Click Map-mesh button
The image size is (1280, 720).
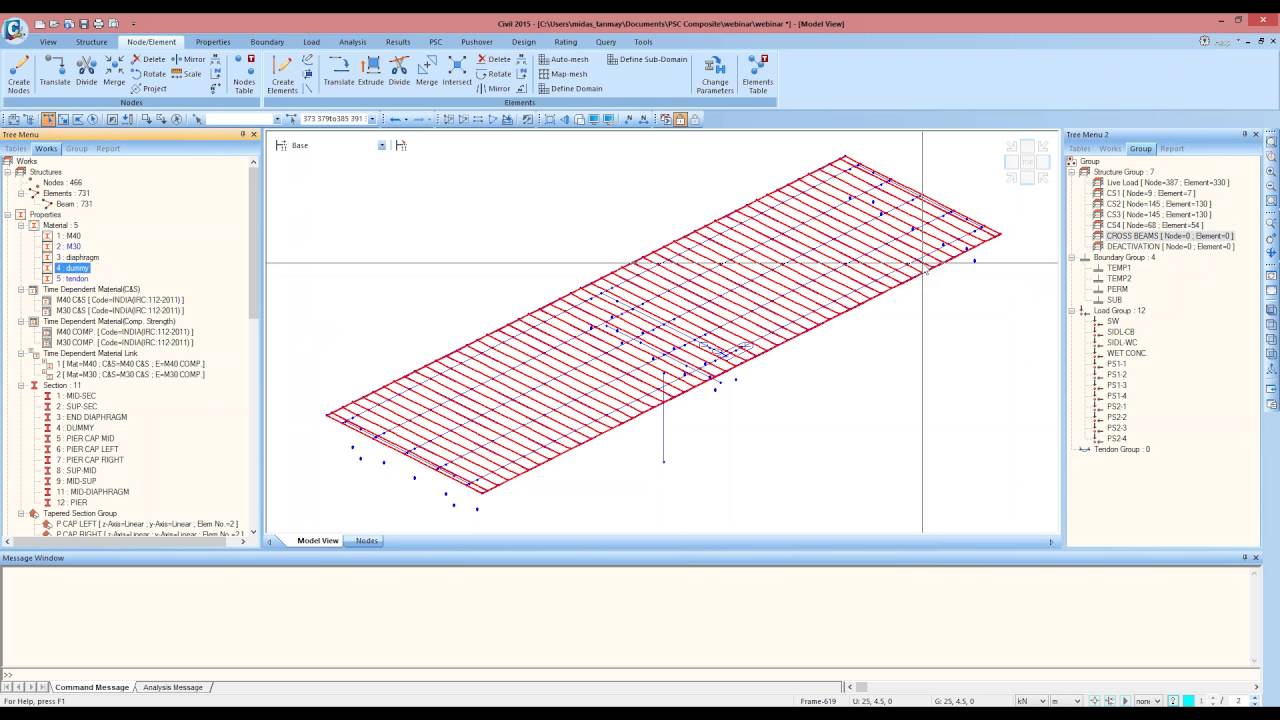(563, 74)
